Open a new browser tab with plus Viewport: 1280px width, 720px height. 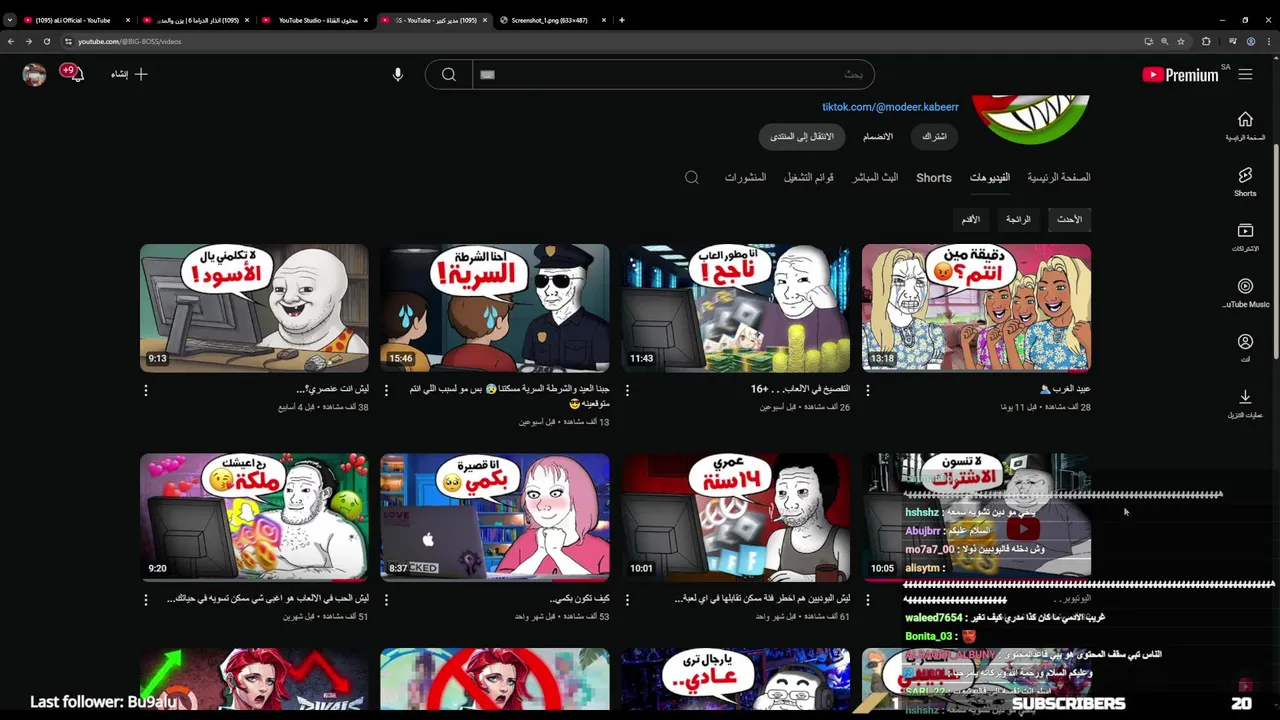(x=621, y=20)
